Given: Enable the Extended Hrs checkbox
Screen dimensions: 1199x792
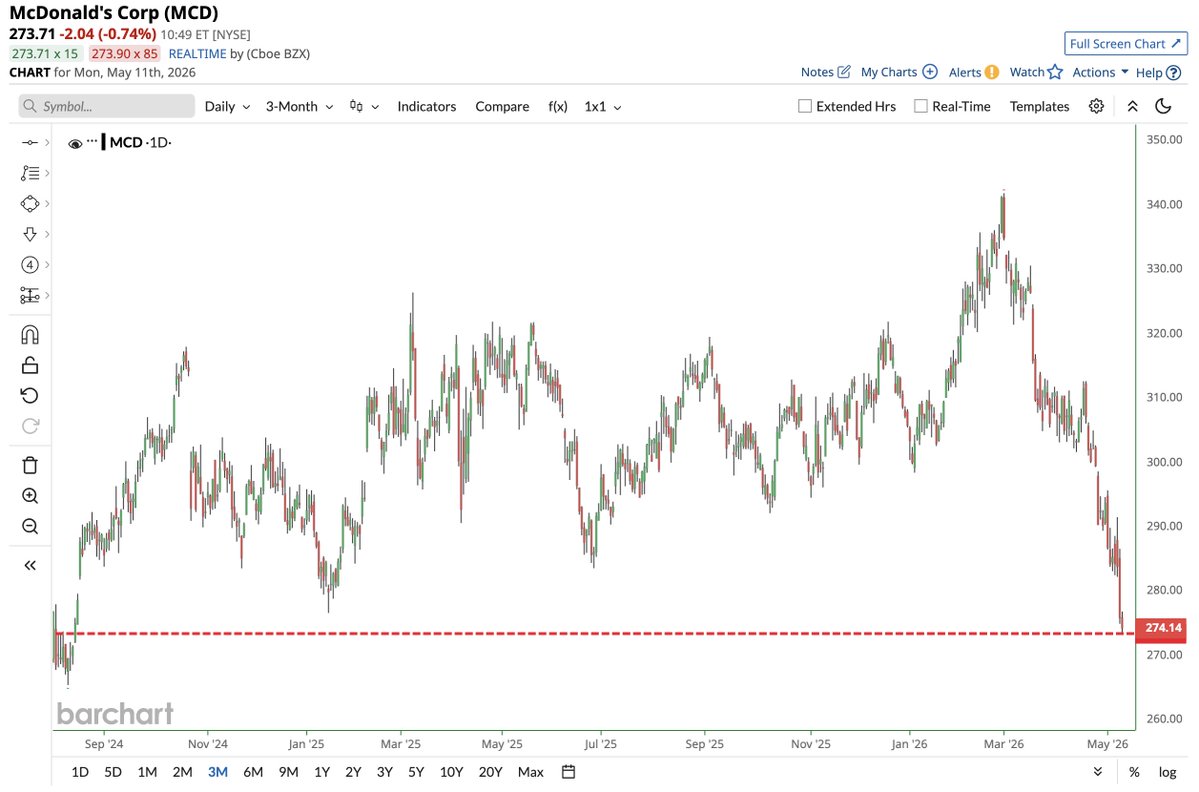Looking at the screenshot, I should (804, 106).
